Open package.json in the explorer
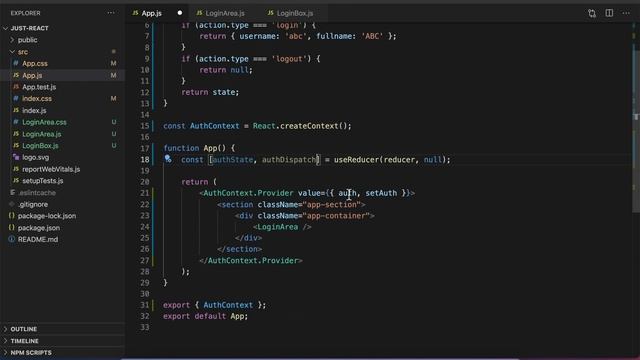This screenshot has height=360, width=640. [39, 228]
